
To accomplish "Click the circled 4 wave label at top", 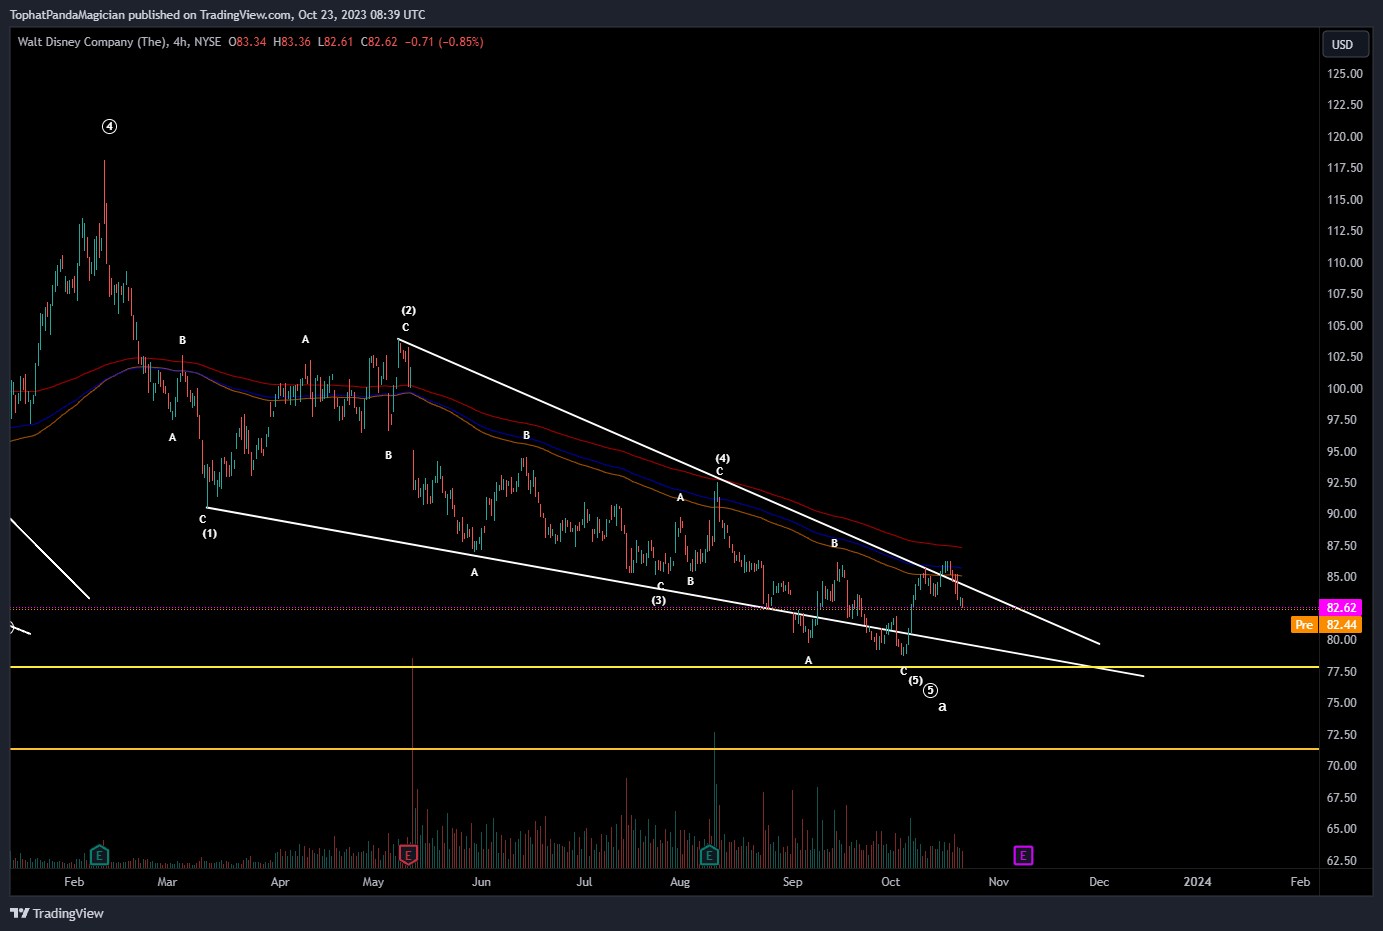I will (x=110, y=127).
